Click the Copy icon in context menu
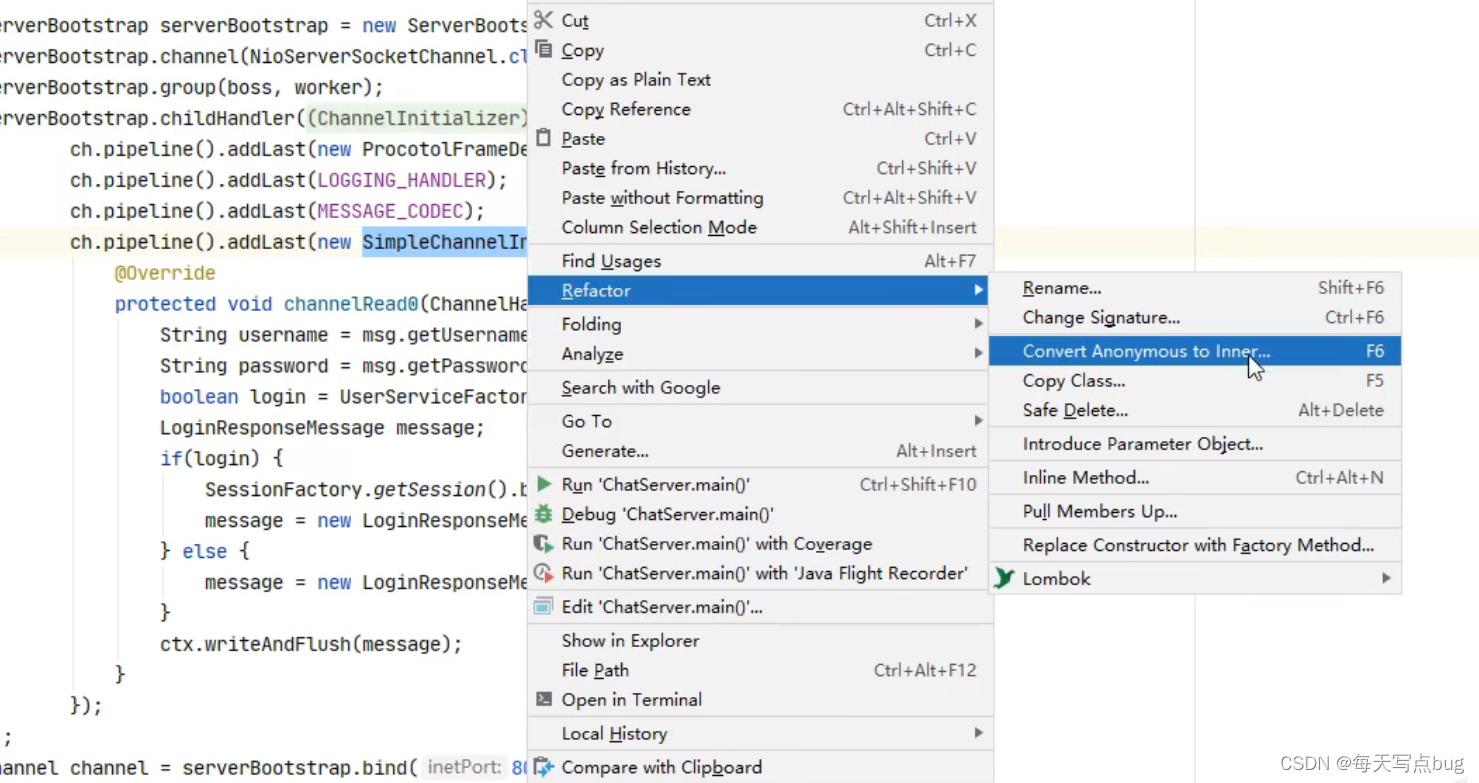Screen dimensions: 1479x783 point(543,49)
